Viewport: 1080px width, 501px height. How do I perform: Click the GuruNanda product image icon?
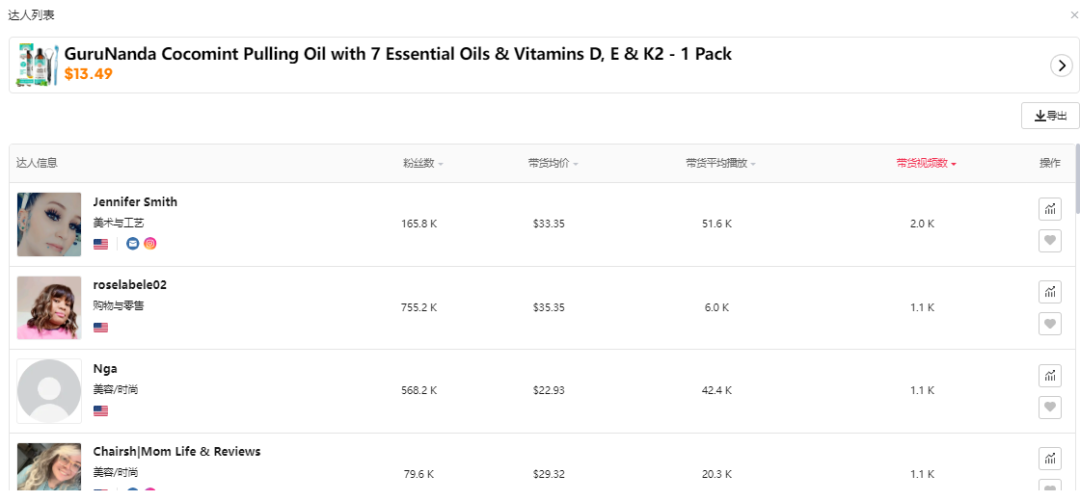(38, 65)
